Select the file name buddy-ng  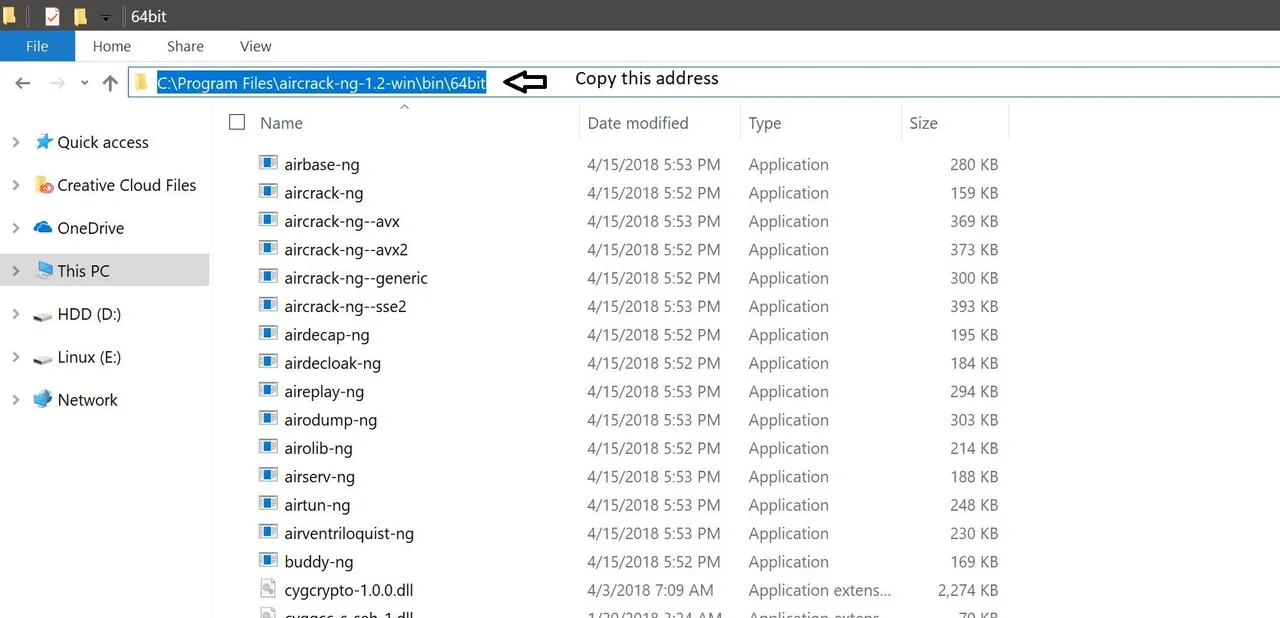pos(319,562)
